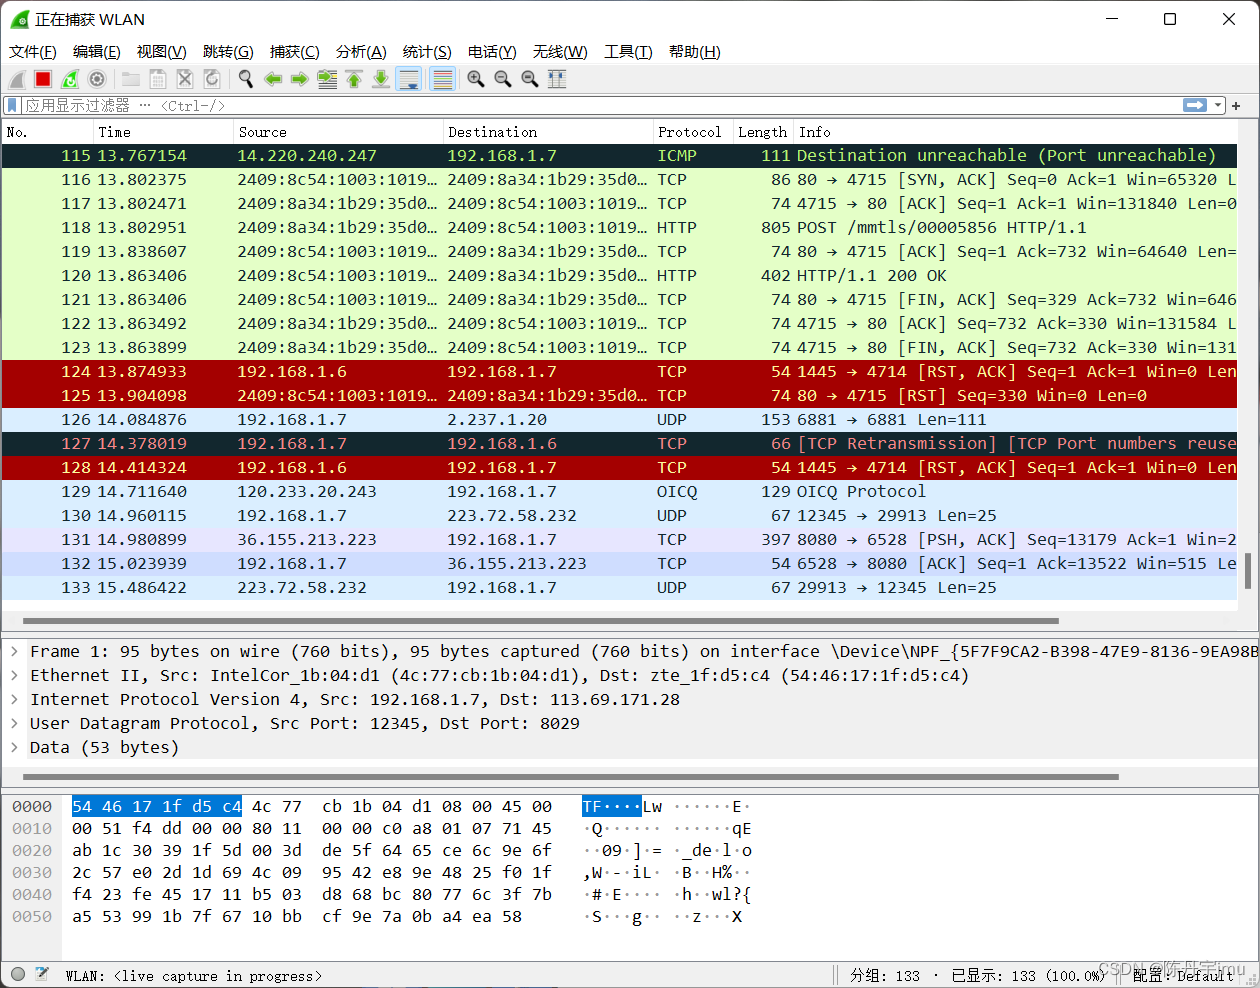The image size is (1260, 988).
Task: Click the expert information status circle icon
Action: 17,974
